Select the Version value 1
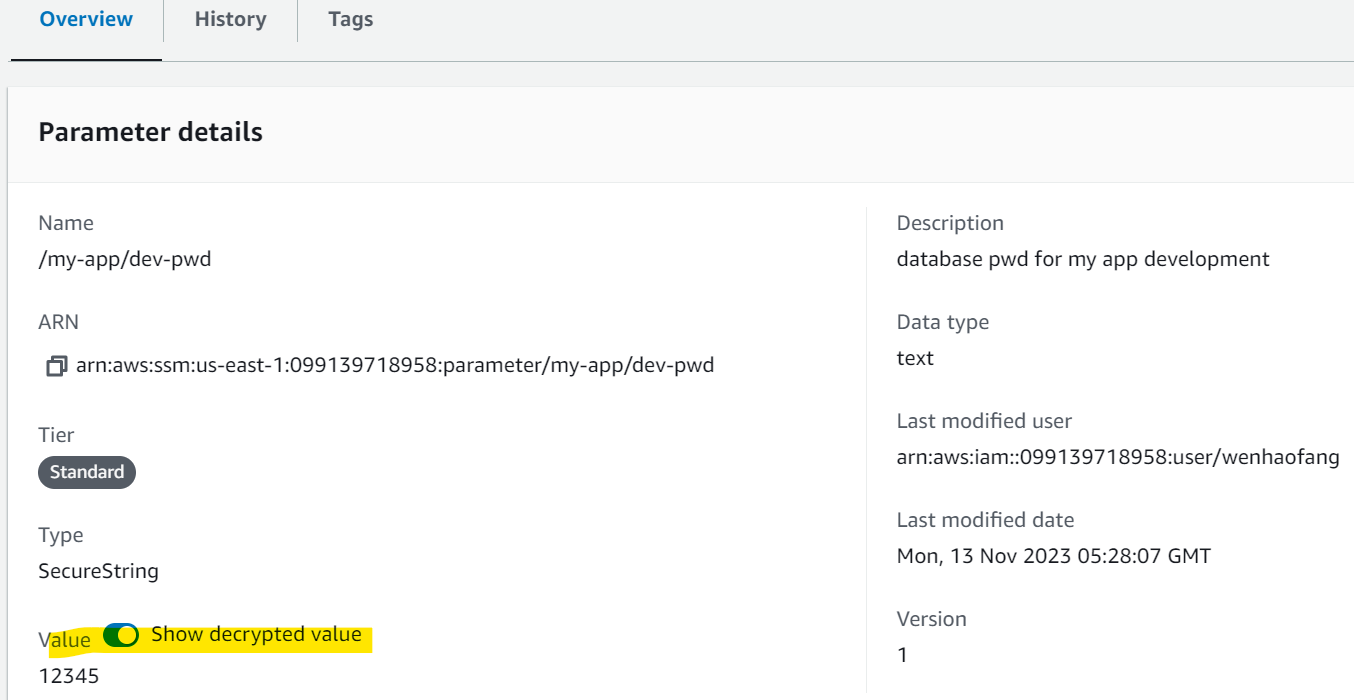Image resolution: width=1354 pixels, height=700 pixels. (x=902, y=655)
